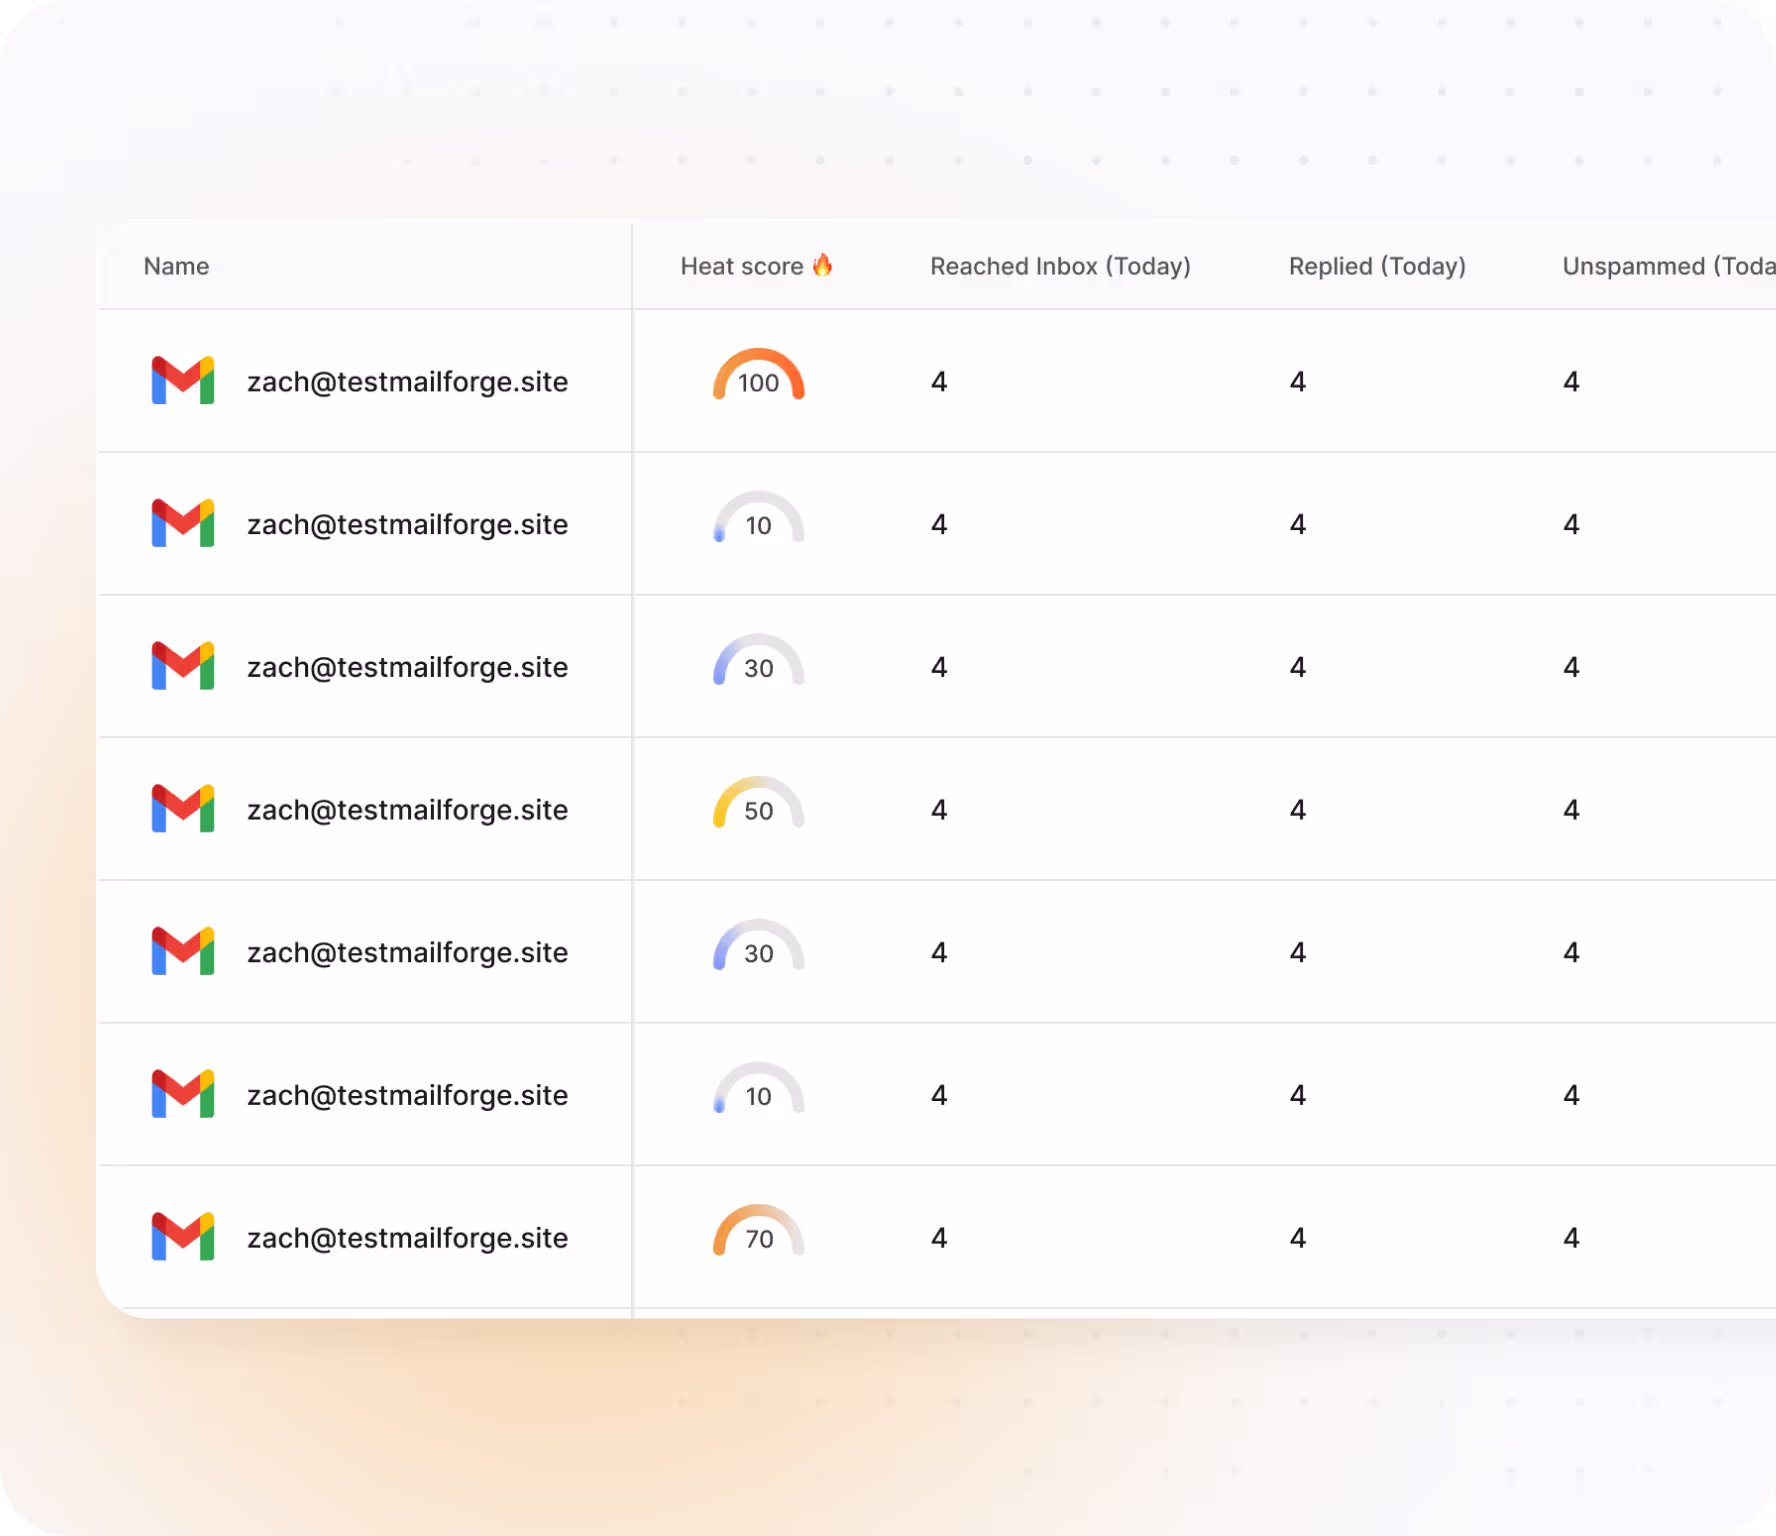Click the Gmail icon in the second row

tap(182, 523)
